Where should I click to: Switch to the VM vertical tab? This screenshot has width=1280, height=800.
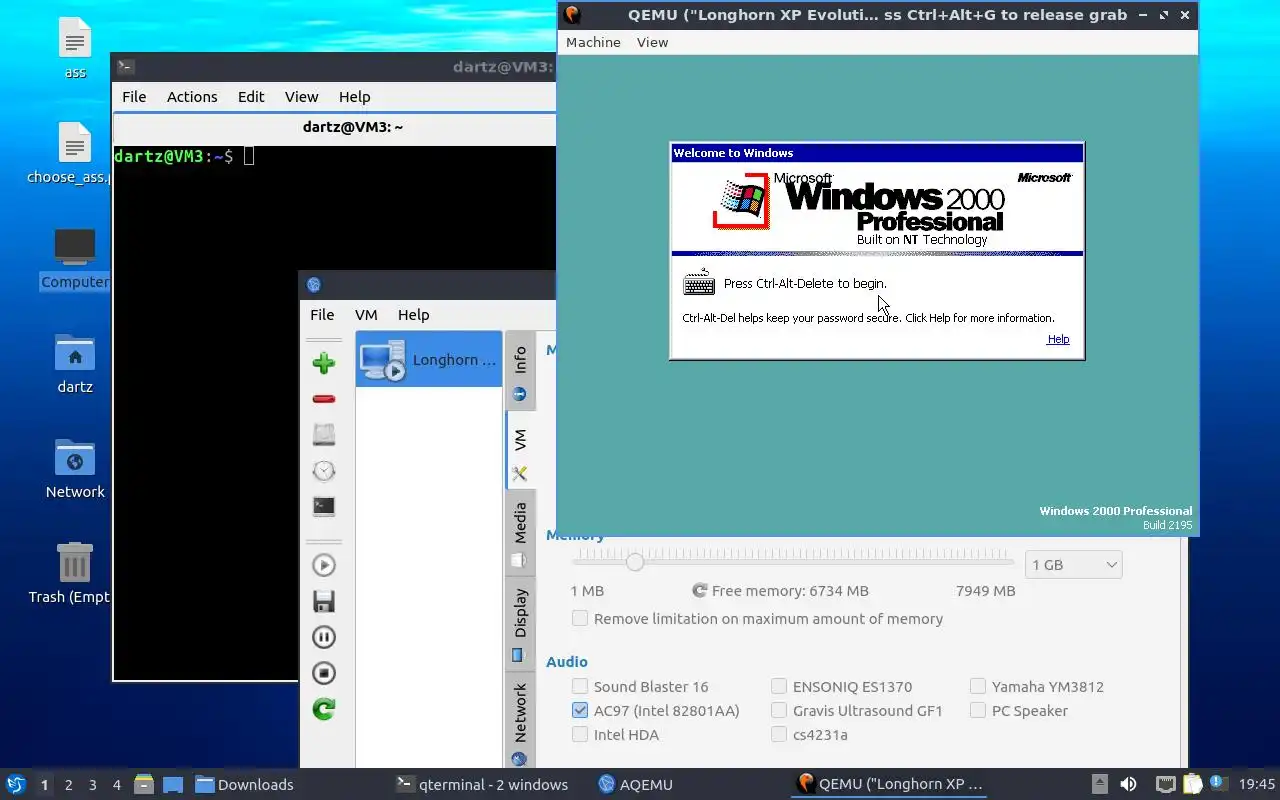pyautogui.click(x=520, y=450)
